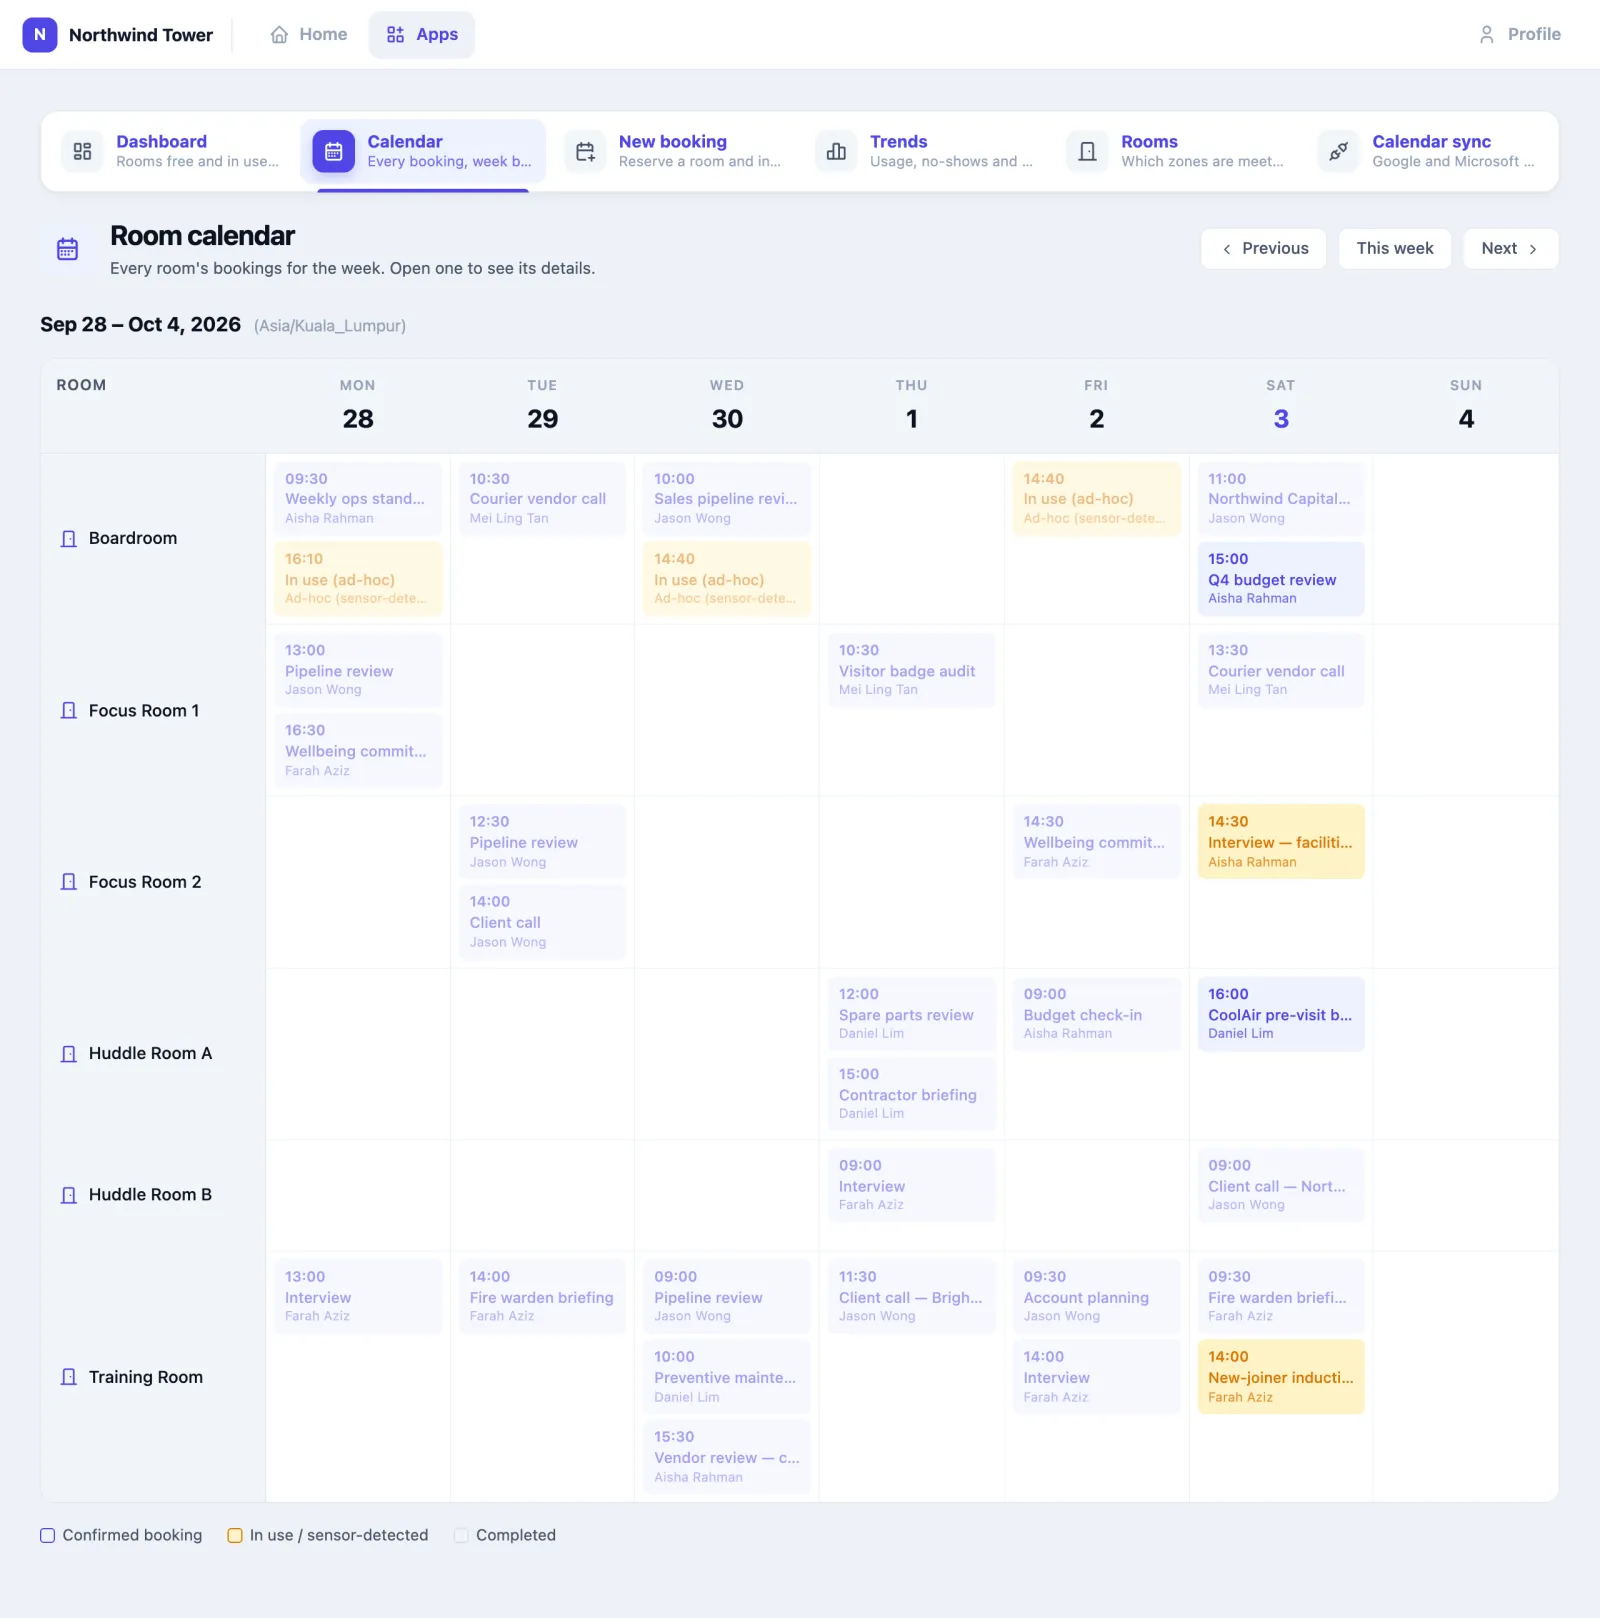Click the door icon beside Huddle Room B

point(69,1194)
